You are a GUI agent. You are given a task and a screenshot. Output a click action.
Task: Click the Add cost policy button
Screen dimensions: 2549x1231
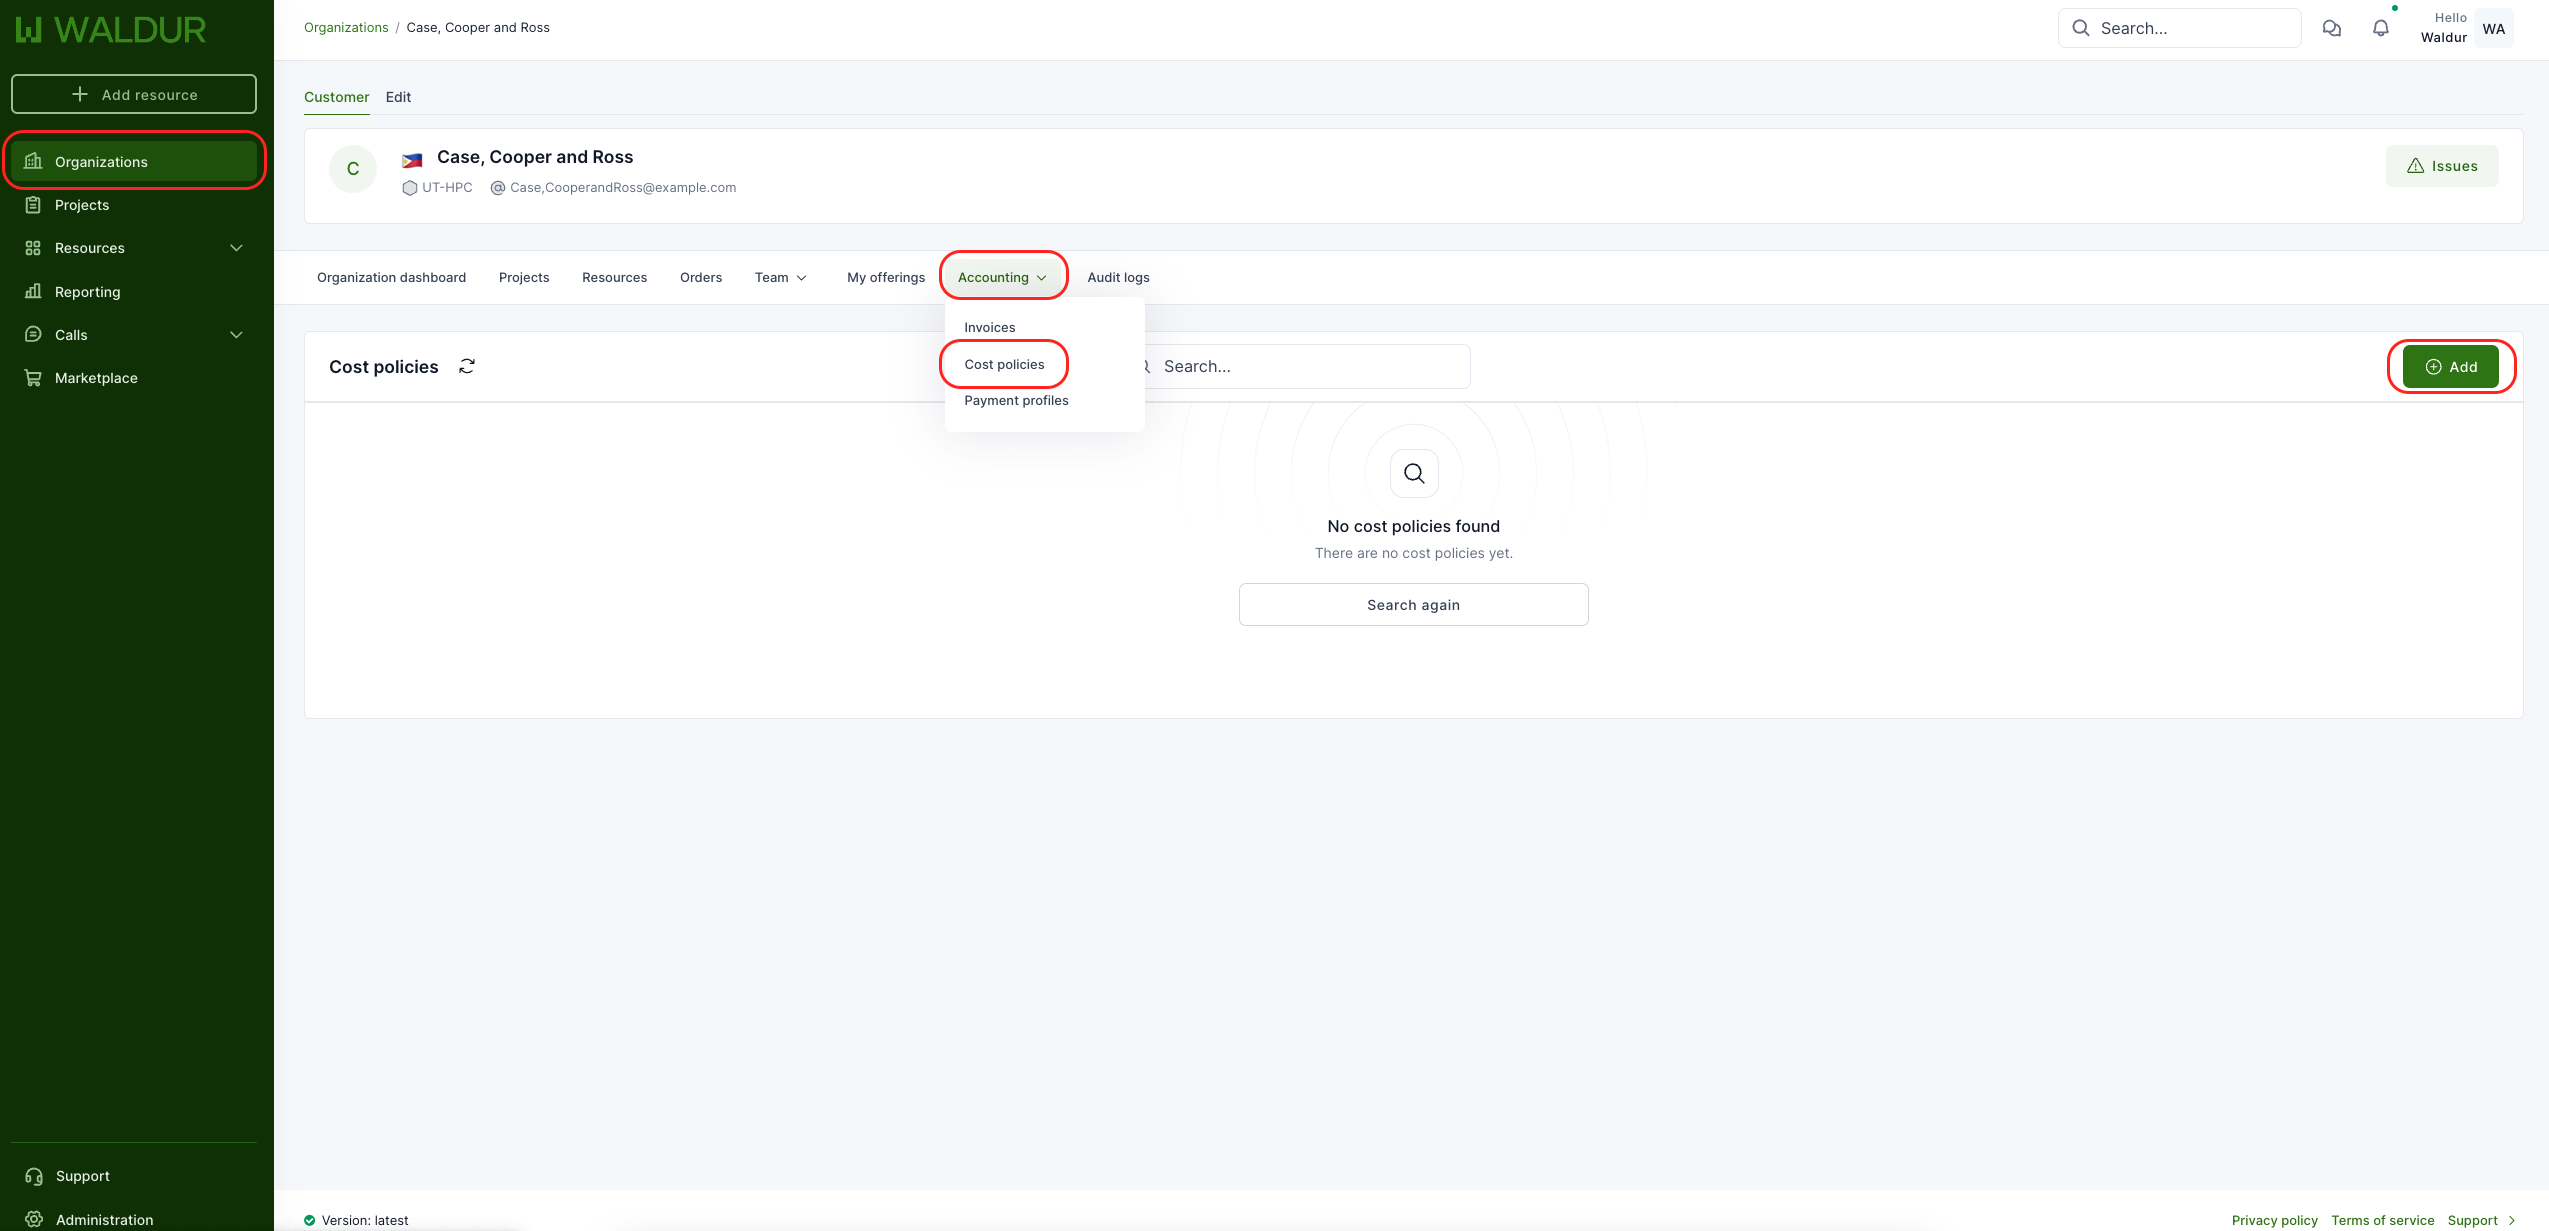point(2450,367)
